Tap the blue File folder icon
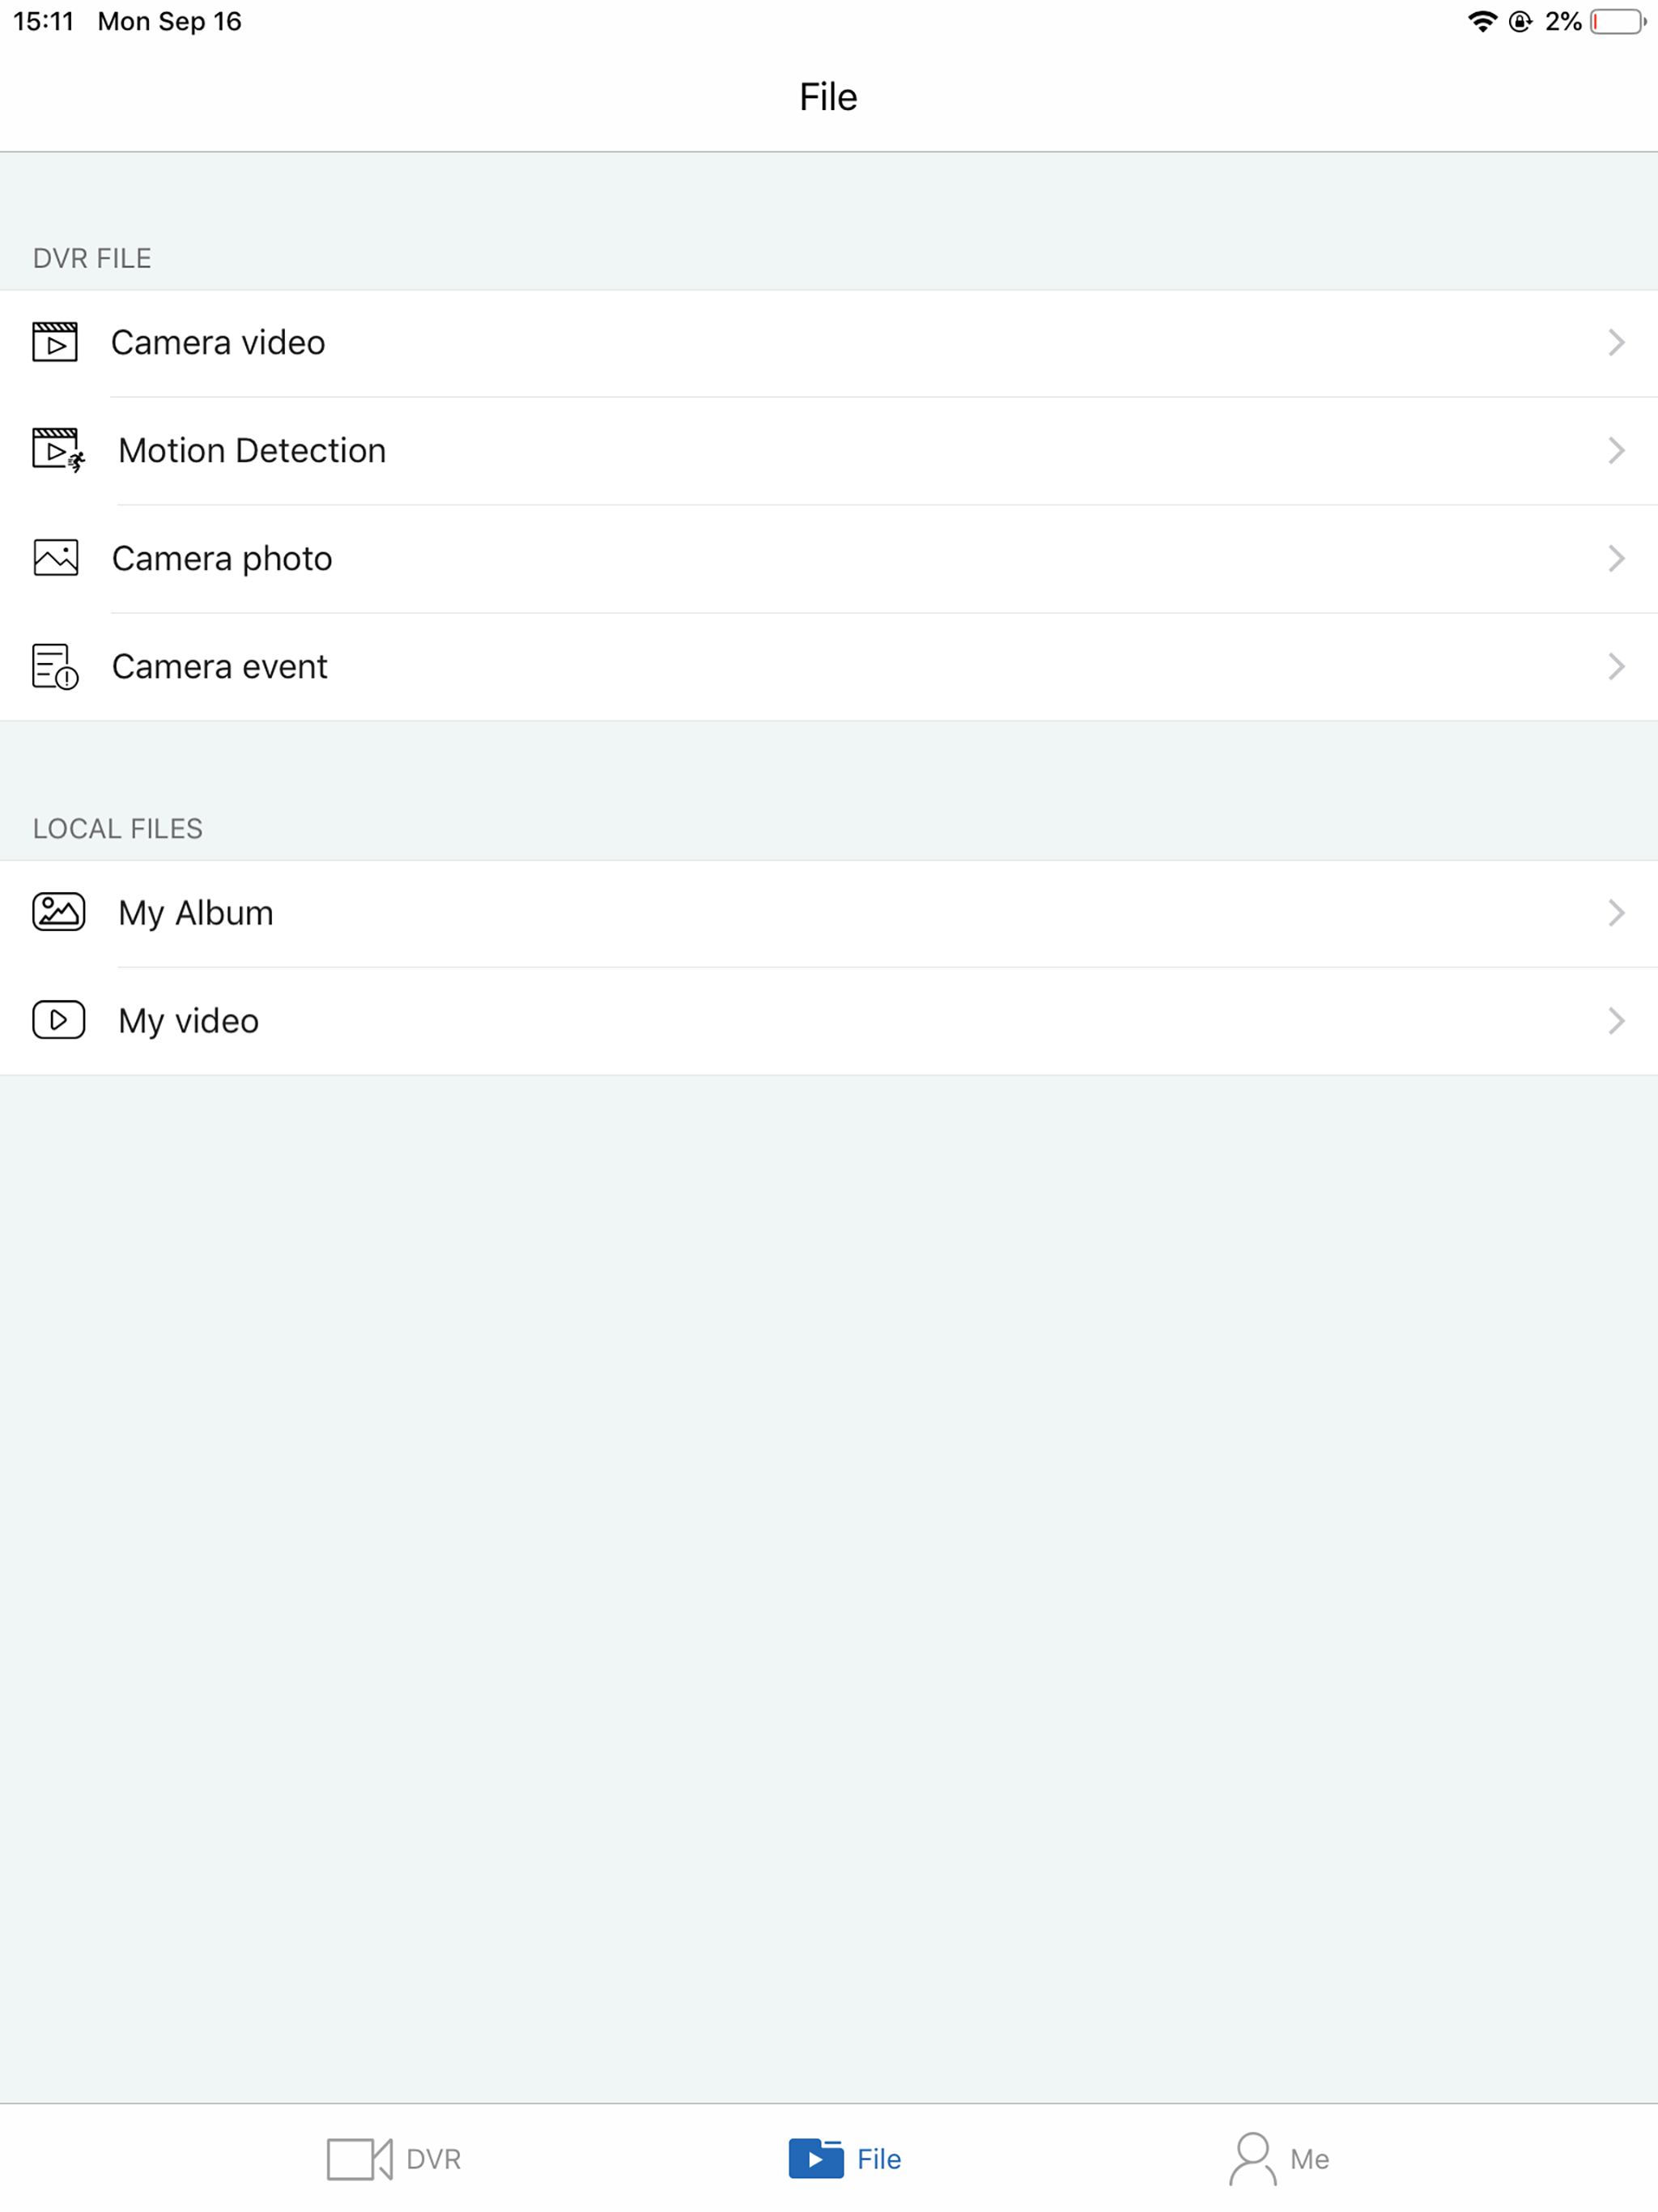 (816, 2158)
